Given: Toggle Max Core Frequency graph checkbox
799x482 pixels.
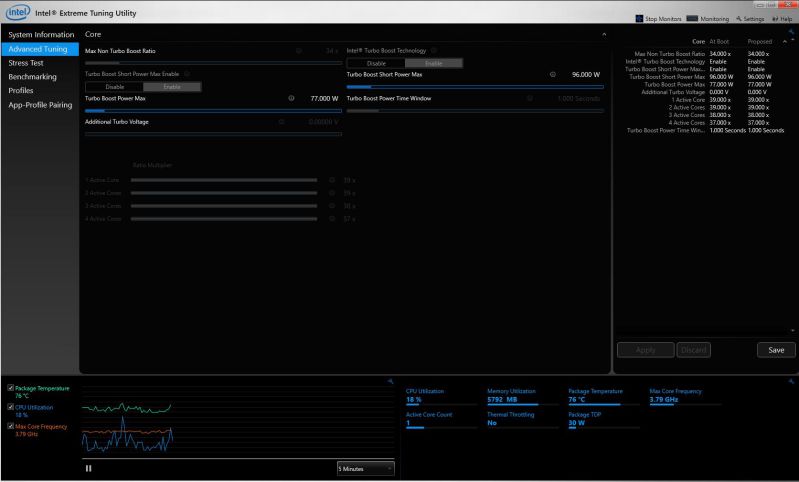Looking at the screenshot, I should click(11, 426).
